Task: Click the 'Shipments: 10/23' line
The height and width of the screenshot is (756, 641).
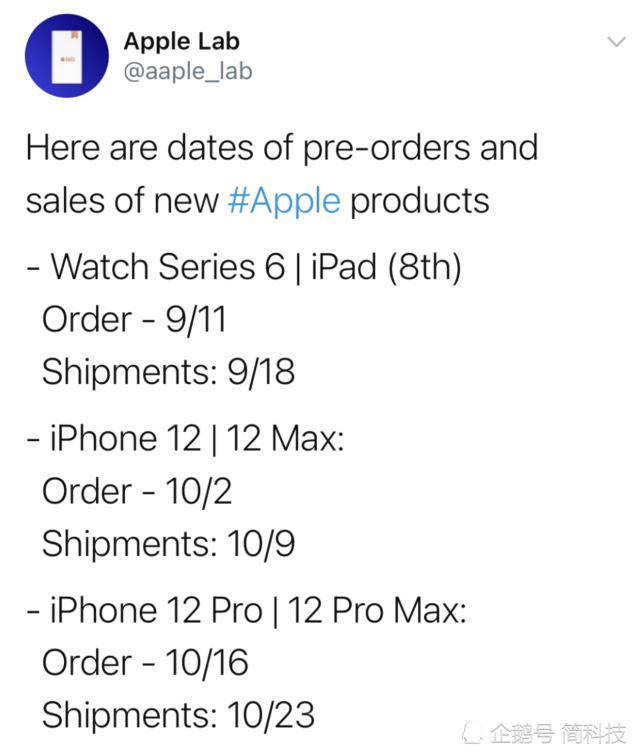Action: point(178,715)
